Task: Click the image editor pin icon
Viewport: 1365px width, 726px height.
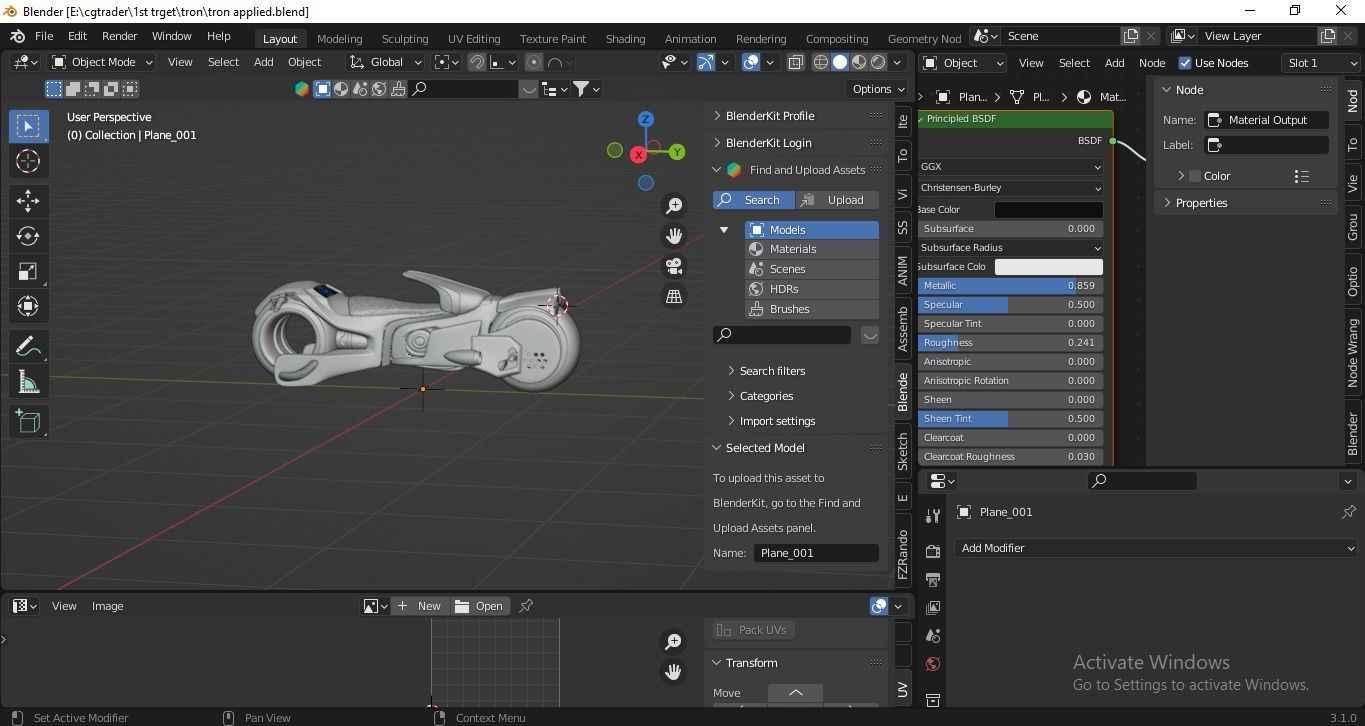Action: coord(526,606)
